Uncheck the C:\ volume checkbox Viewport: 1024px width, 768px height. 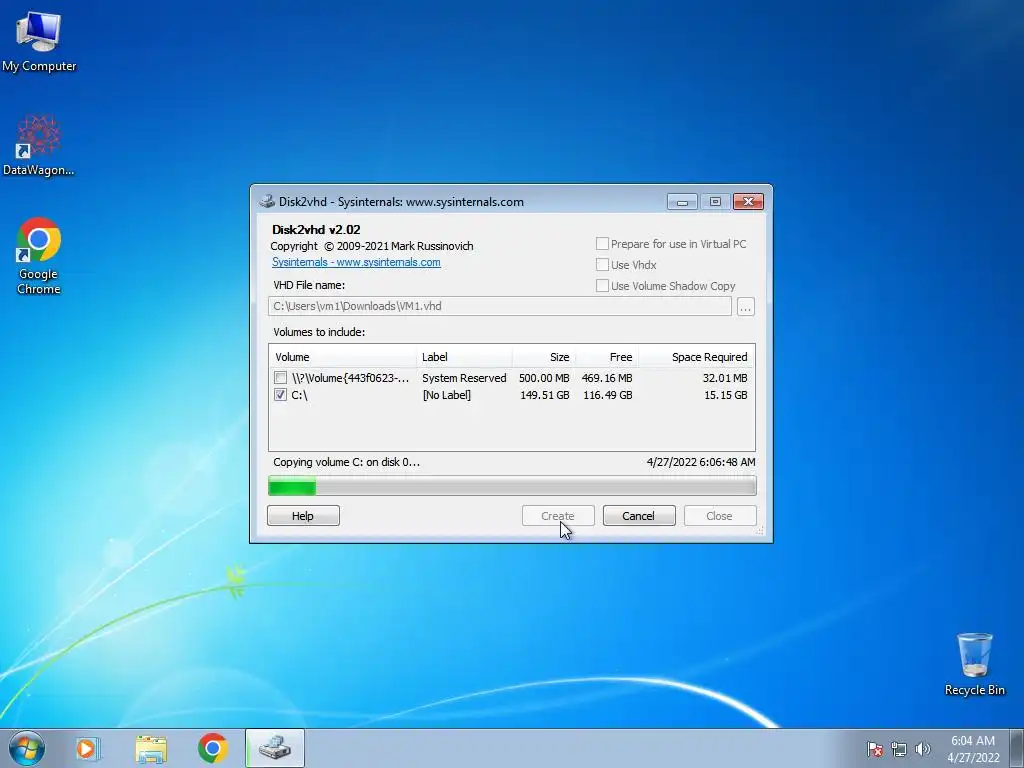point(280,394)
